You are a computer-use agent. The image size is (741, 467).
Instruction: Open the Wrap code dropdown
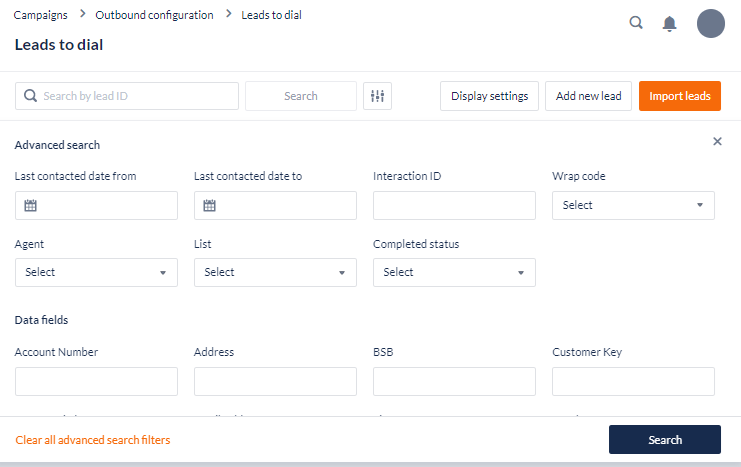[x=633, y=205]
